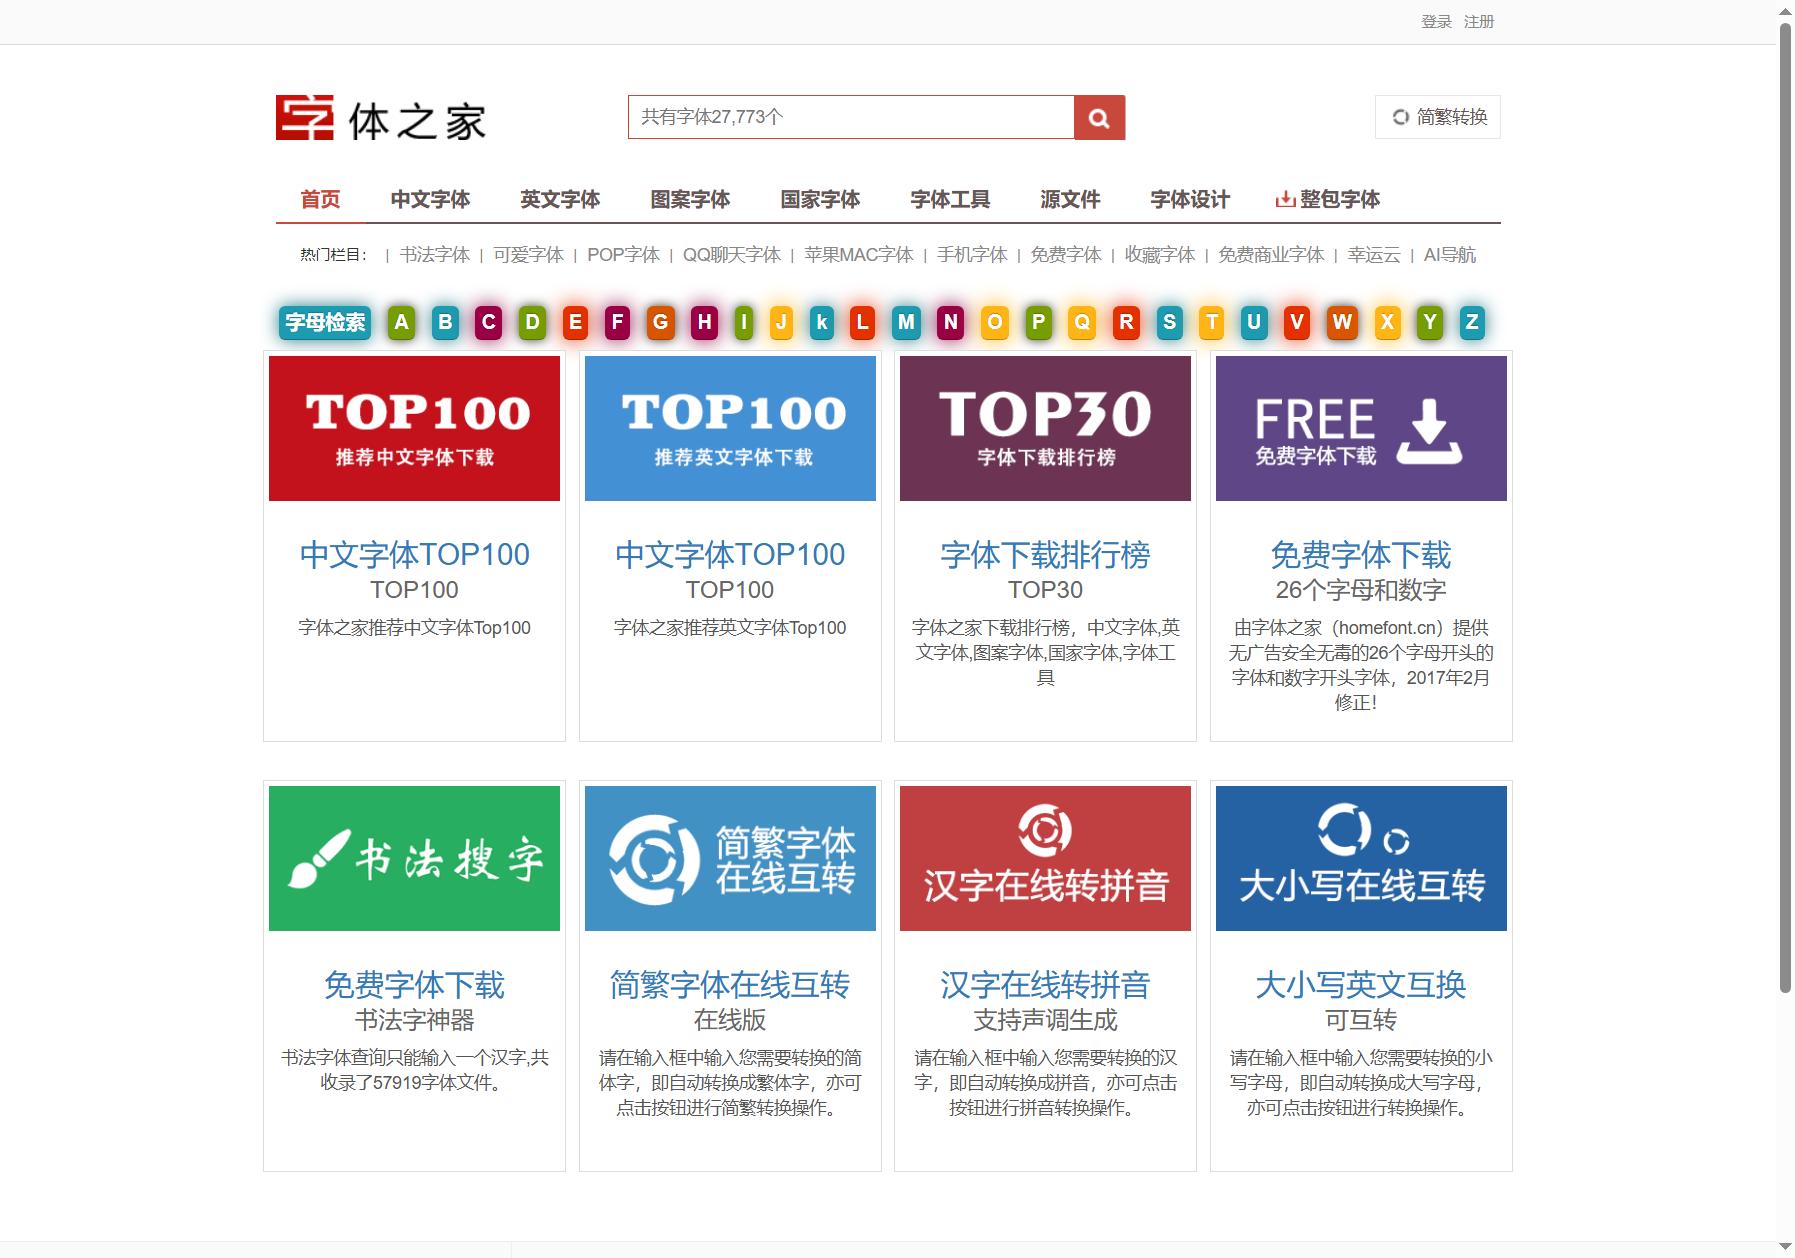Toggle 简繁转换 simplified/traditional button
Viewport: 1795px width, 1258px height.
1438,117
